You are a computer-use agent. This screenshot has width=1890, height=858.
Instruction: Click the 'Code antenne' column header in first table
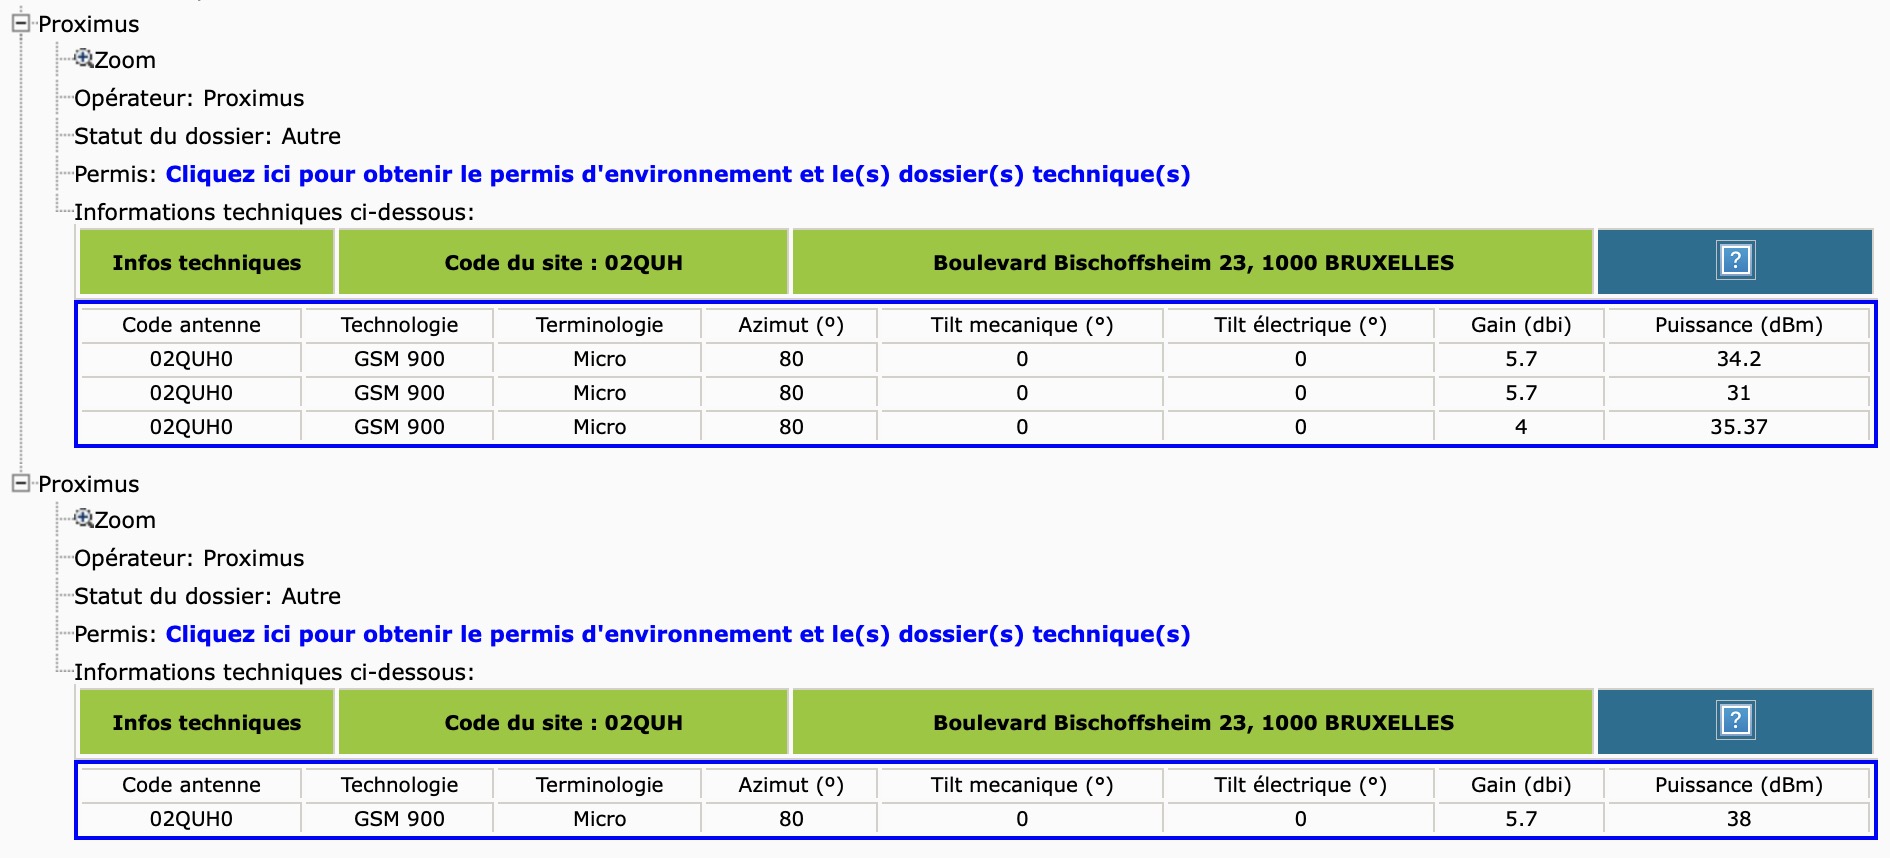(x=191, y=324)
